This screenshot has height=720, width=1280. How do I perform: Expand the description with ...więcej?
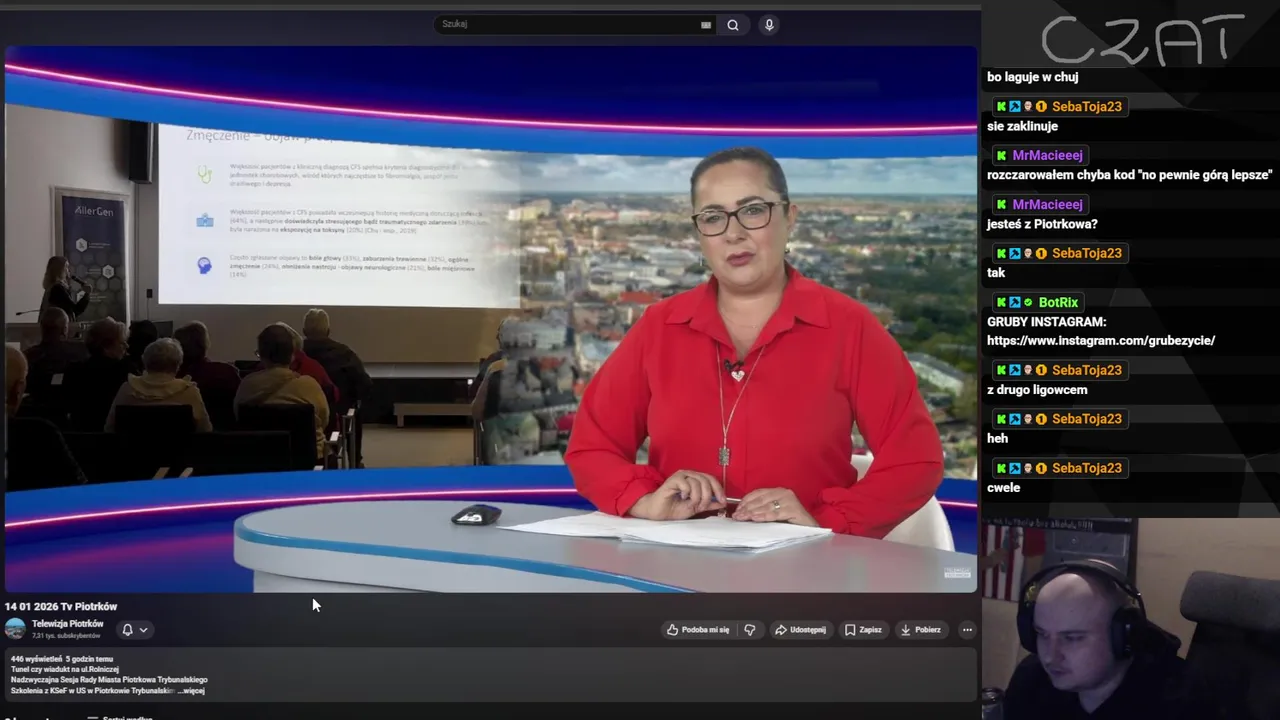coord(190,691)
